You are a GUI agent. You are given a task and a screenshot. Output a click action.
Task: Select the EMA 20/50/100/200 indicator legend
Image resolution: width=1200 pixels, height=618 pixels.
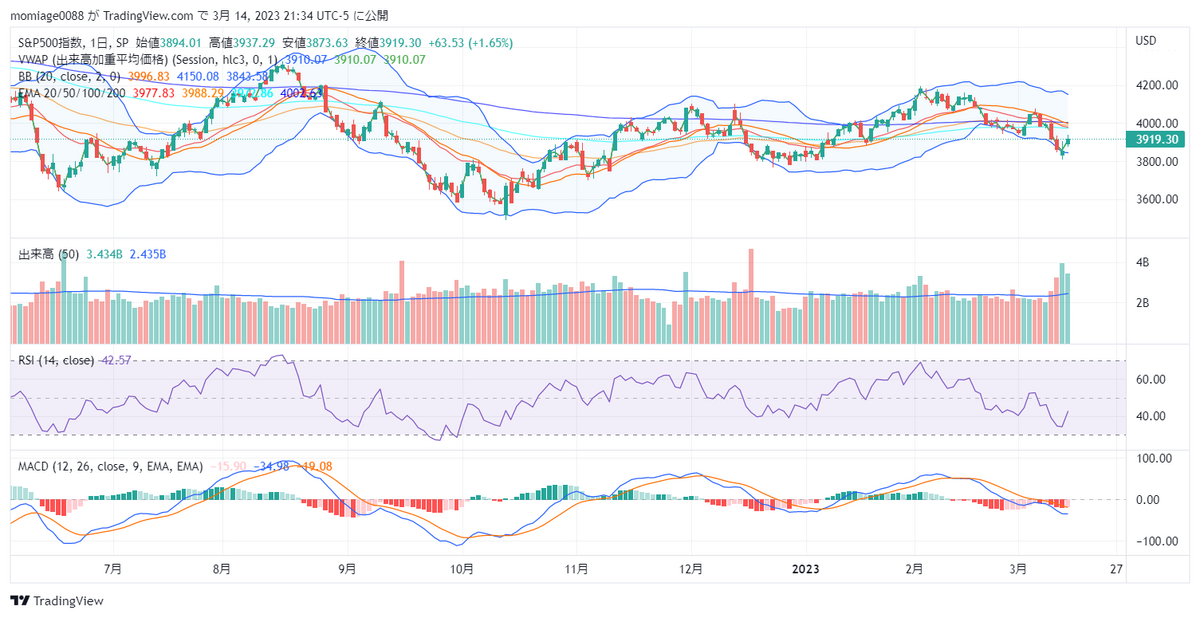coord(72,93)
